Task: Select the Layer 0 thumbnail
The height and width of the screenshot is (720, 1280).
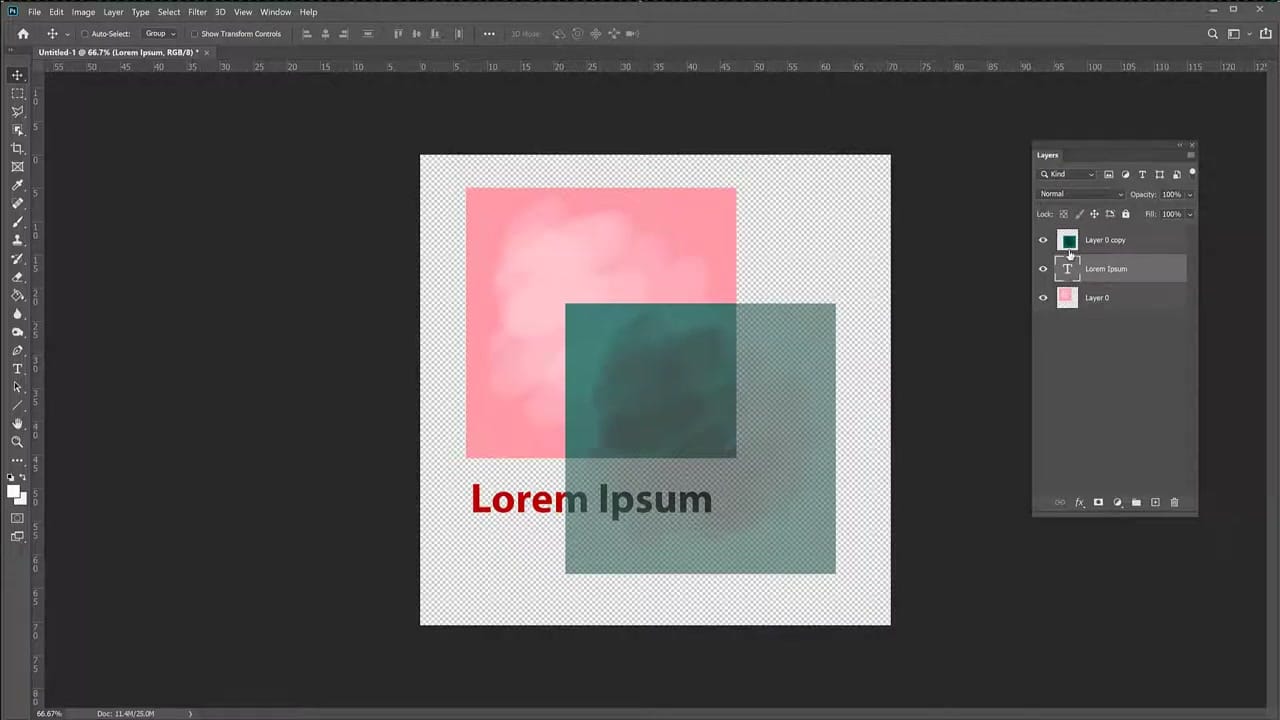Action: pyautogui.click(x=1068, y=297)
